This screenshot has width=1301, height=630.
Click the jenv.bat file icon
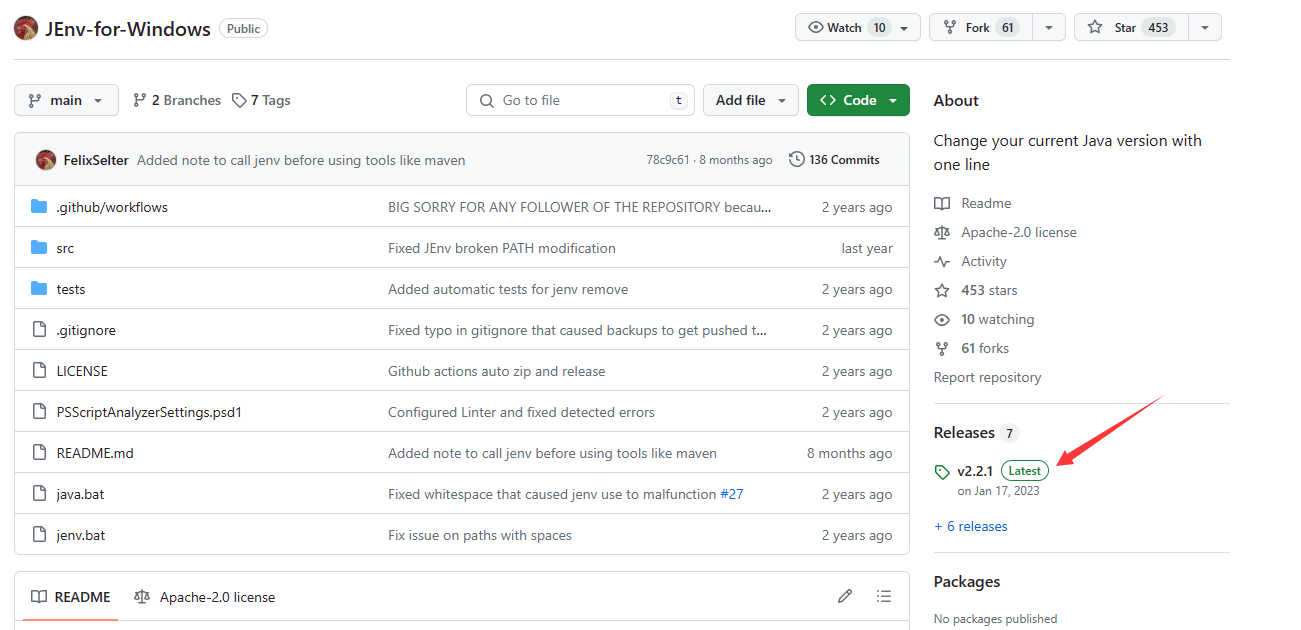click(x=39, y=535)
